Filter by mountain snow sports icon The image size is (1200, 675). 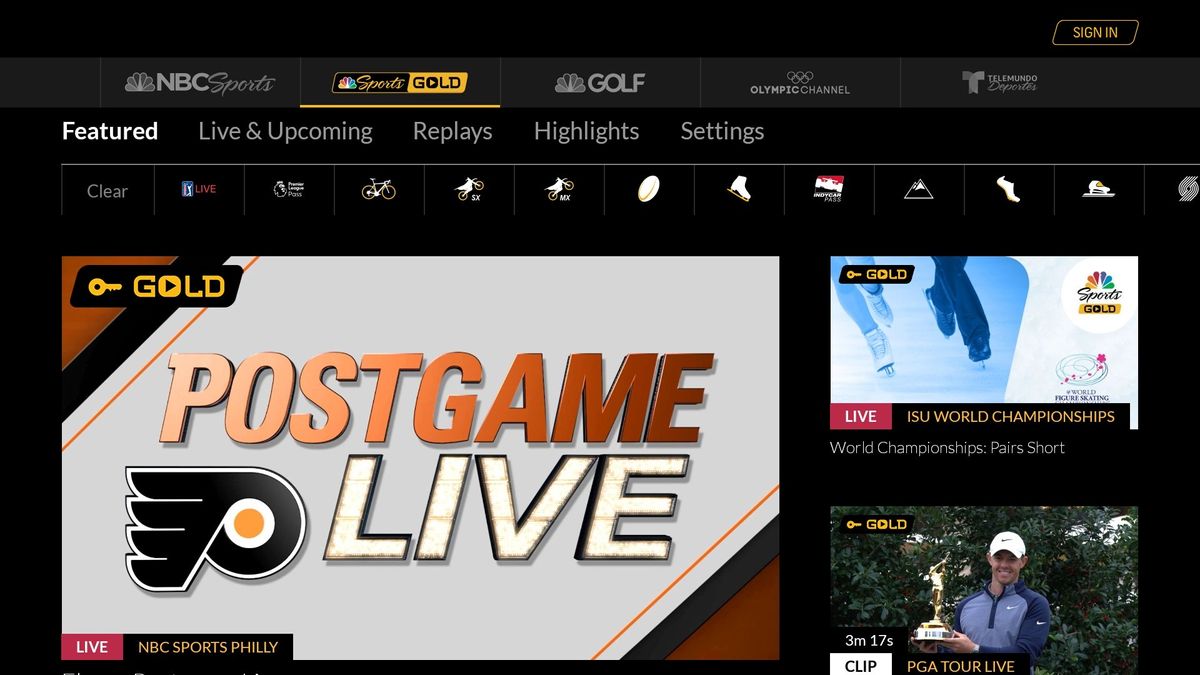click(919, 190)
